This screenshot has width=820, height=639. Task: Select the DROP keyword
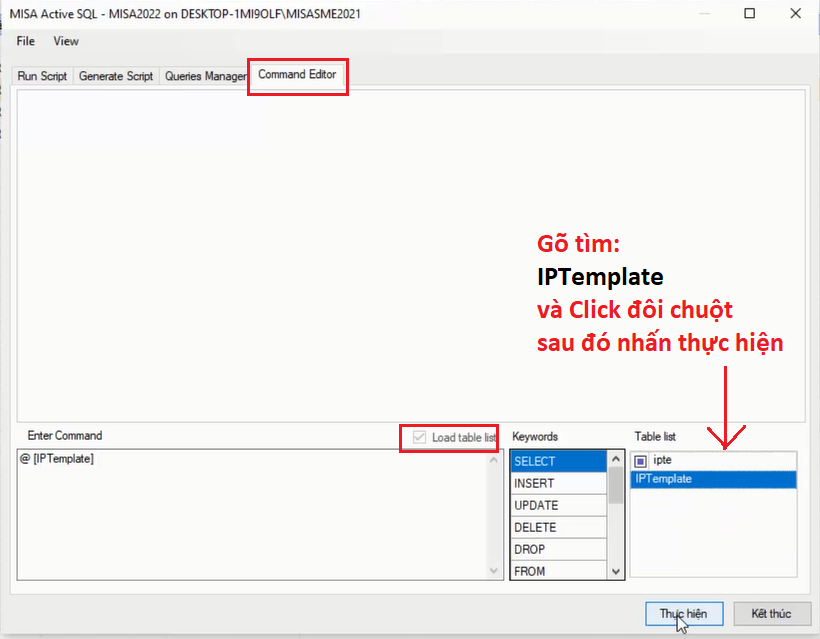[x=559, y=549]
